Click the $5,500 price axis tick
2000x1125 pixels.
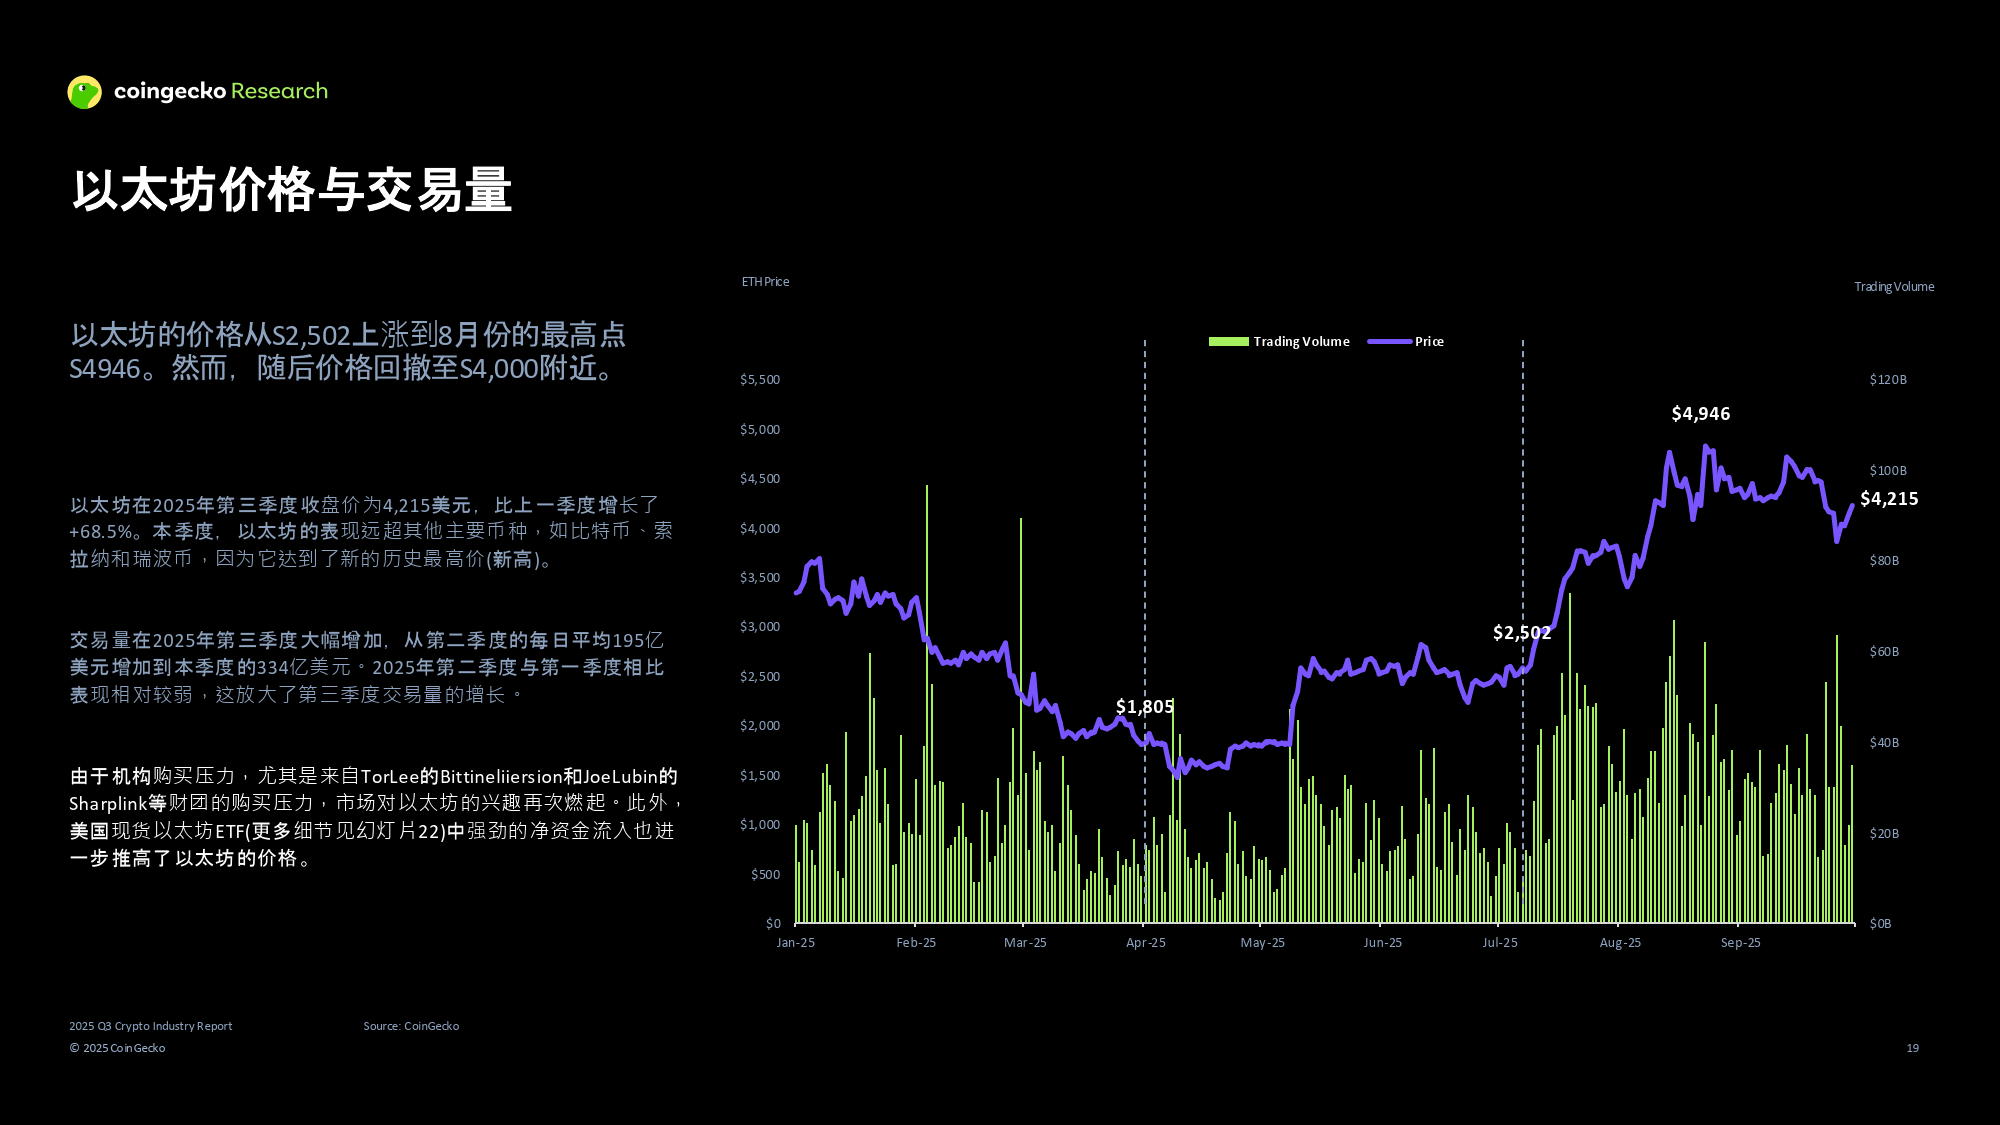click(759, 380)
